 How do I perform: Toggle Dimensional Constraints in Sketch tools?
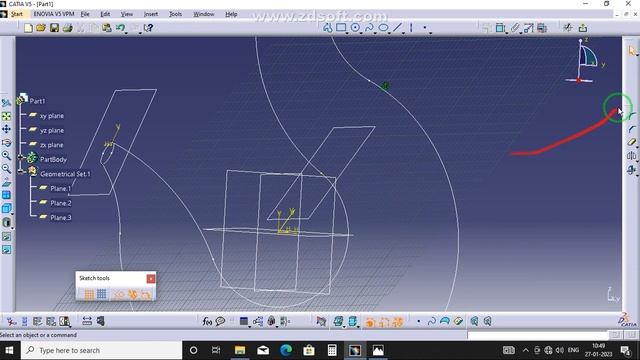[146, 294]
